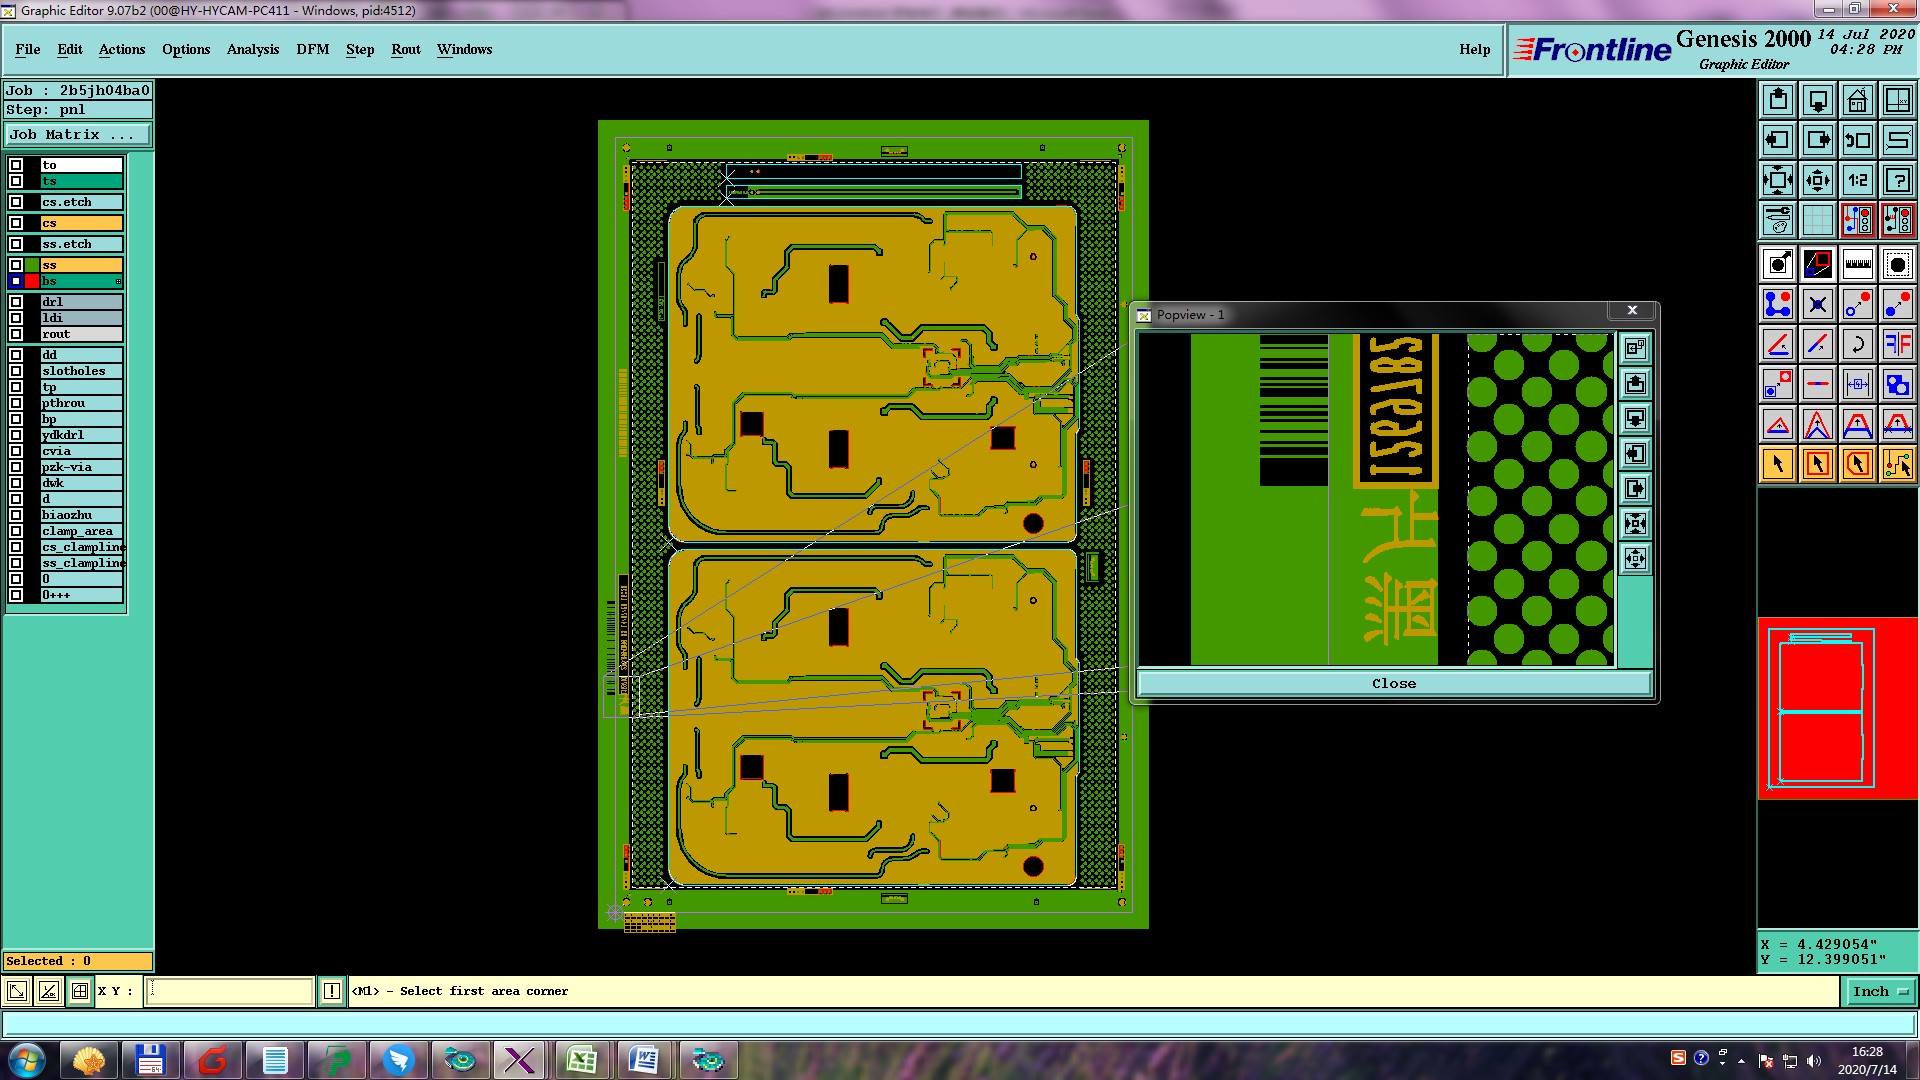Click Close button in Popview window
1920x1080 pixels.
[x=1393, y=684]
